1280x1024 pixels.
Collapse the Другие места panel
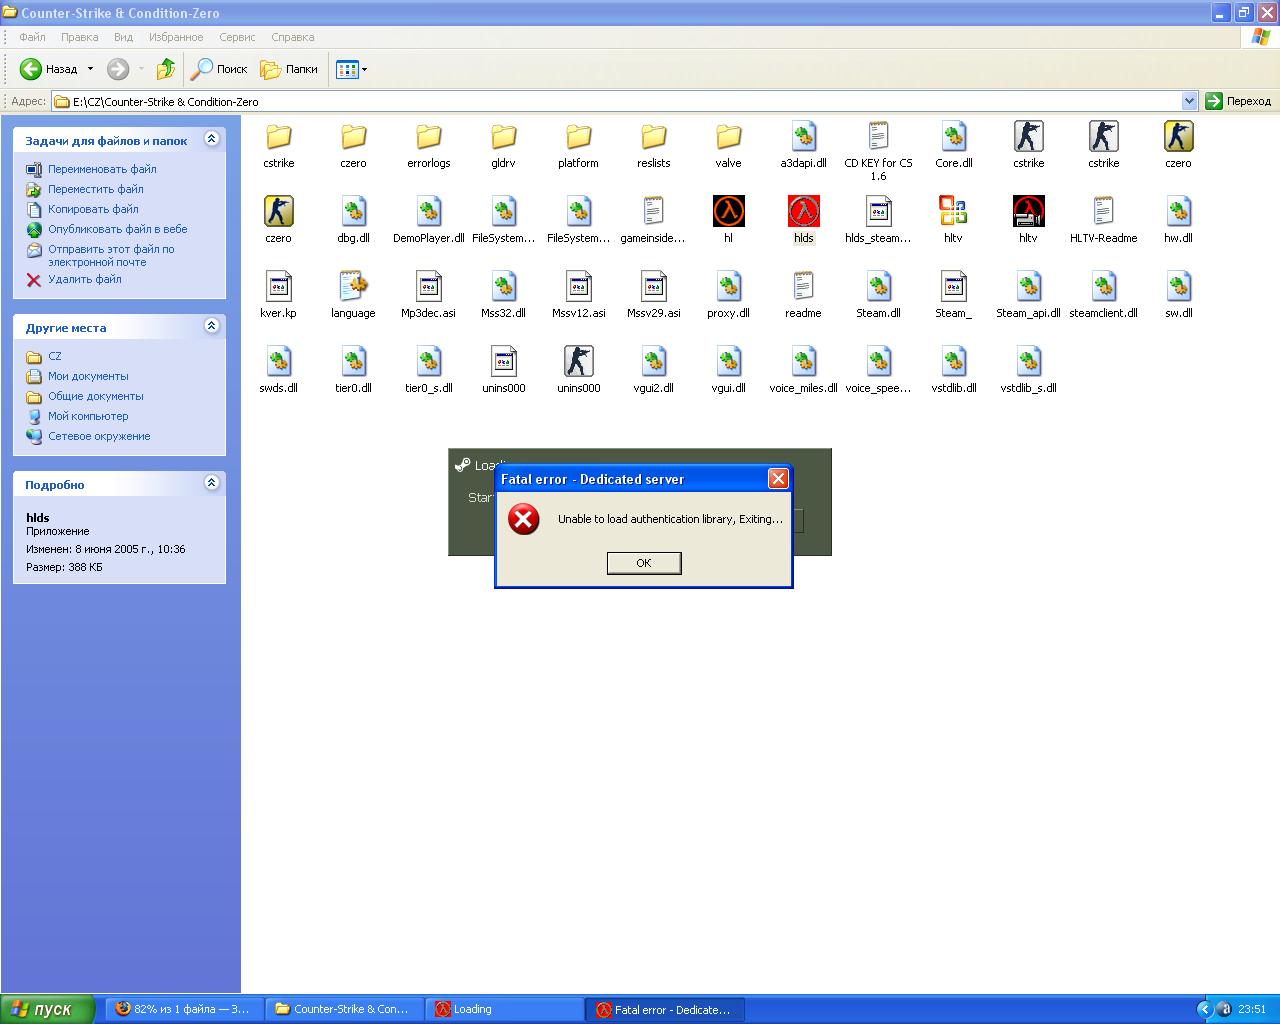click(x=211, y=326)
